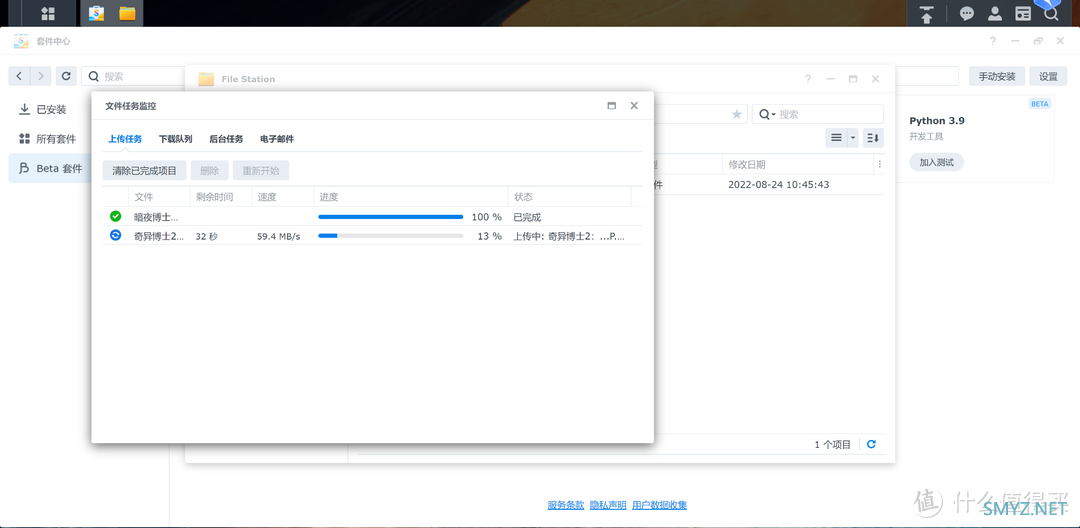Click the 59.4 MB/s speed value
This screenshot has width=1080, height=528.
279,236
